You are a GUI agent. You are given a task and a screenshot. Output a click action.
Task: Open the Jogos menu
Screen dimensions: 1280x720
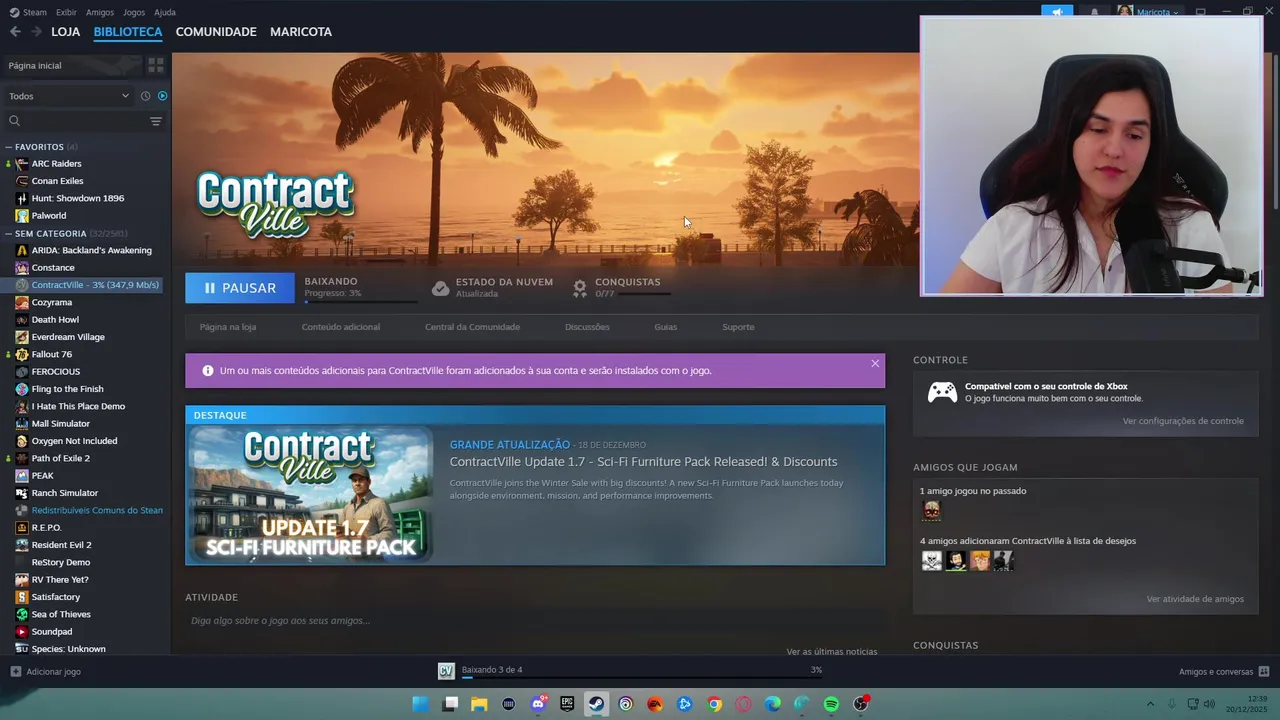[134, 12]
